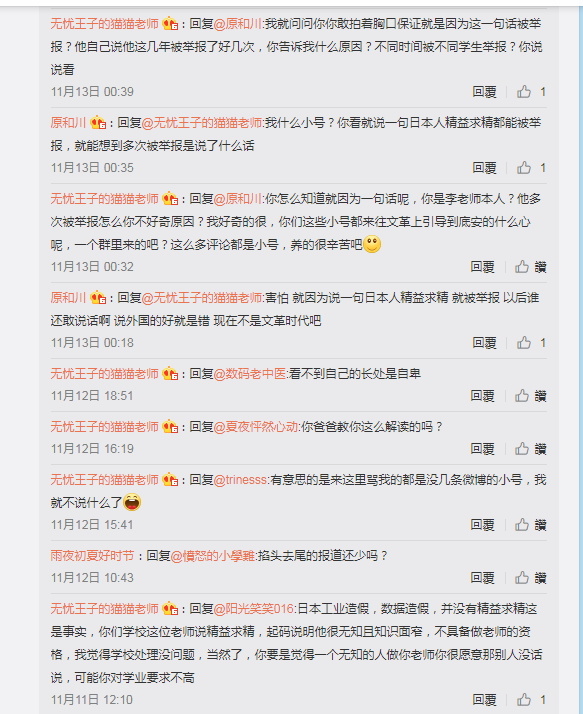The height and width of the screenshot is (714, 583).
Task: Click membership badge next to 原和川 in 00:35 comment
Action: click(x=98, y=122)
